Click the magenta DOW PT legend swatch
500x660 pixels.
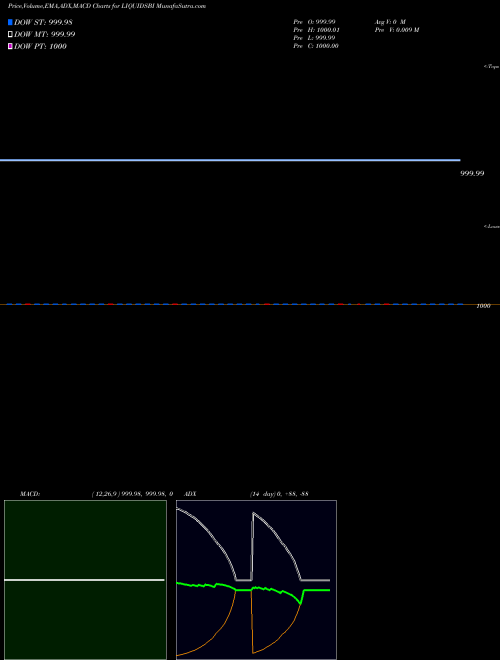coord(10,46)
